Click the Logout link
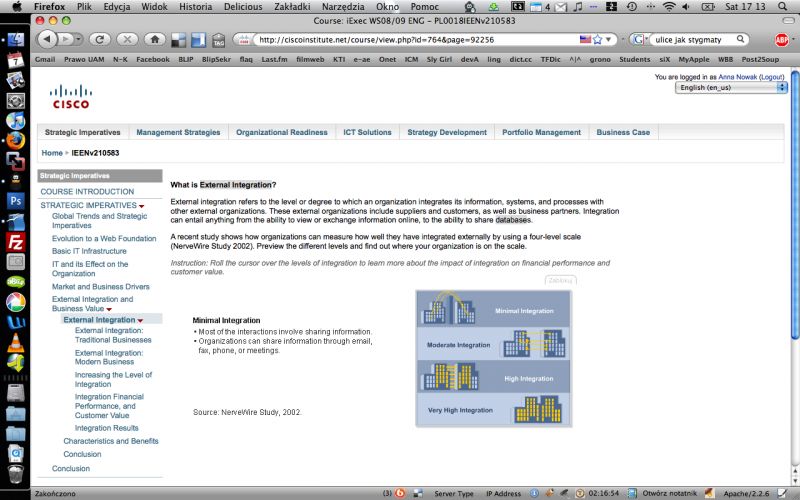Image resolution: width=800 pixels, height=500 pixels. coord(771,77)
